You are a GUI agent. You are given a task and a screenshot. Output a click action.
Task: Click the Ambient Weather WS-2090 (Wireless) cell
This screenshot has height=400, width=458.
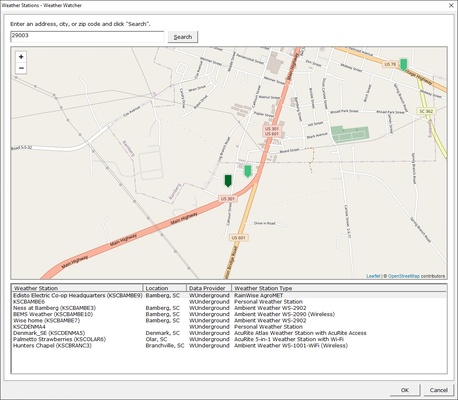[284, 314]
